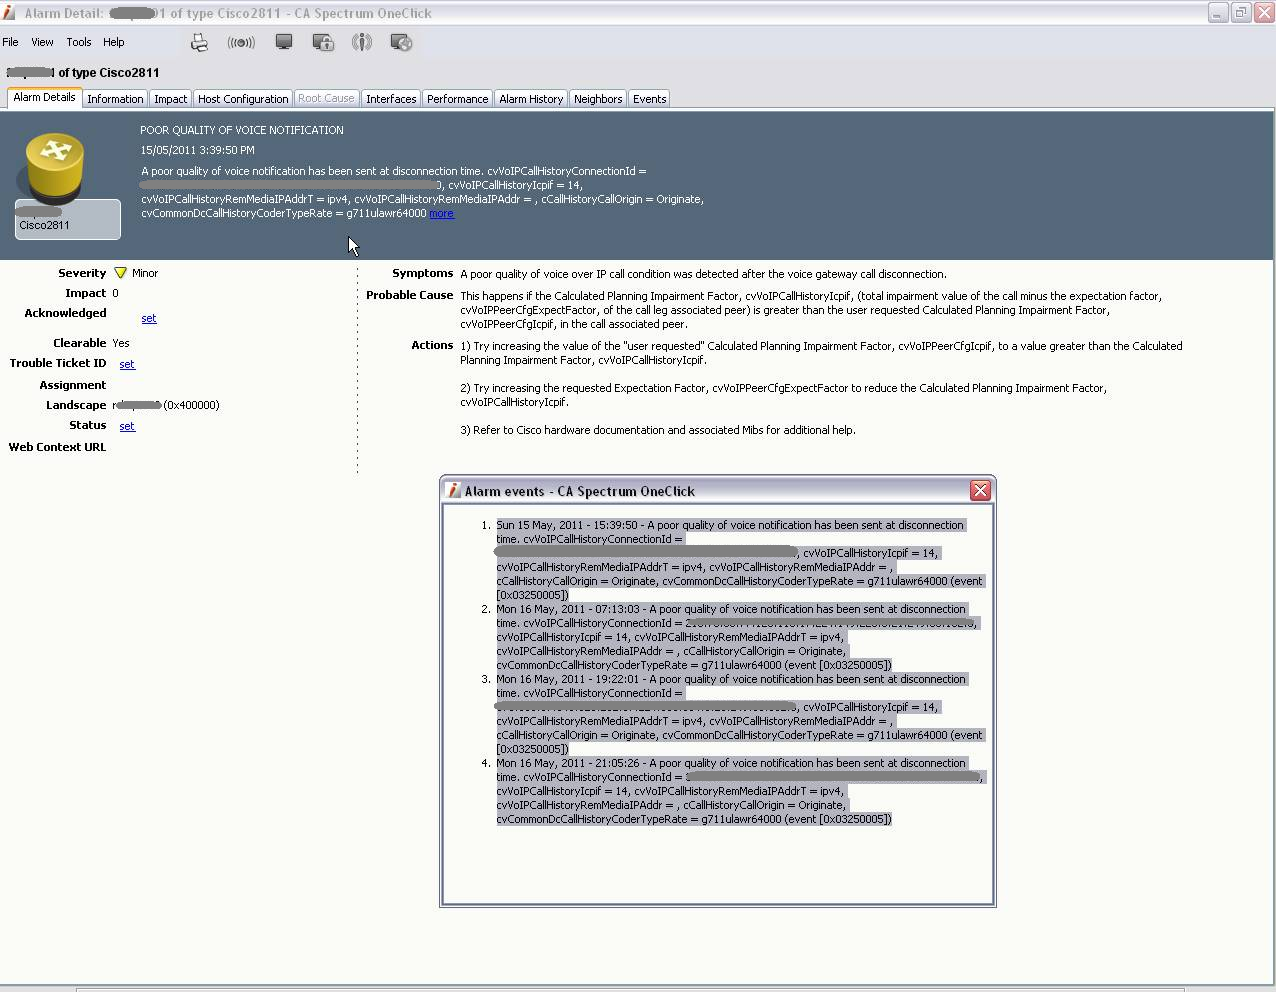Click action step '2) Try increasing the requested Expectation Factor'
The image size is (1276, 992).
pyautogui.click(x=783, y=395)
